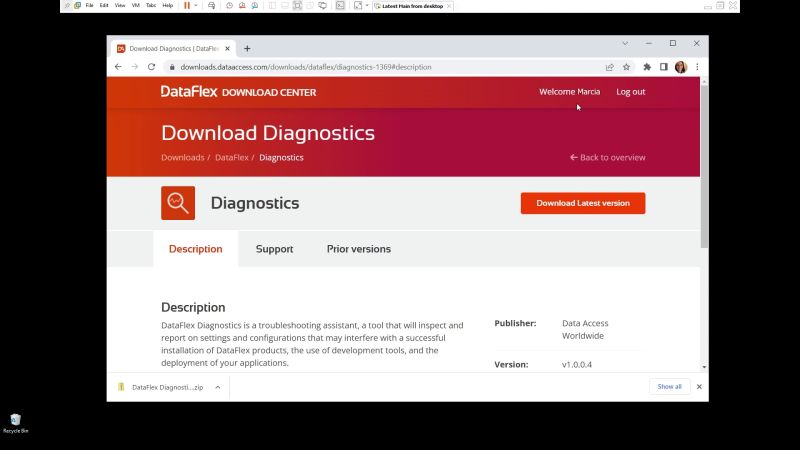Click the DataFlex Download Center logo

(x=238, y=92)
